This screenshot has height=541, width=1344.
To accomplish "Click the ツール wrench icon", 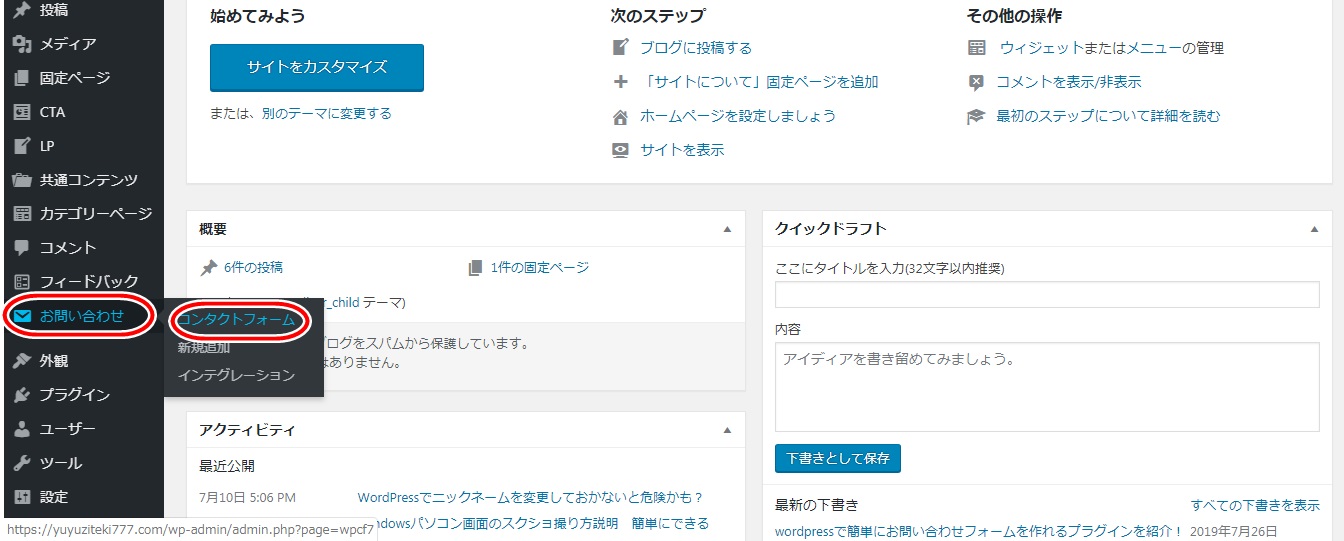I will (x=22, y=463).
